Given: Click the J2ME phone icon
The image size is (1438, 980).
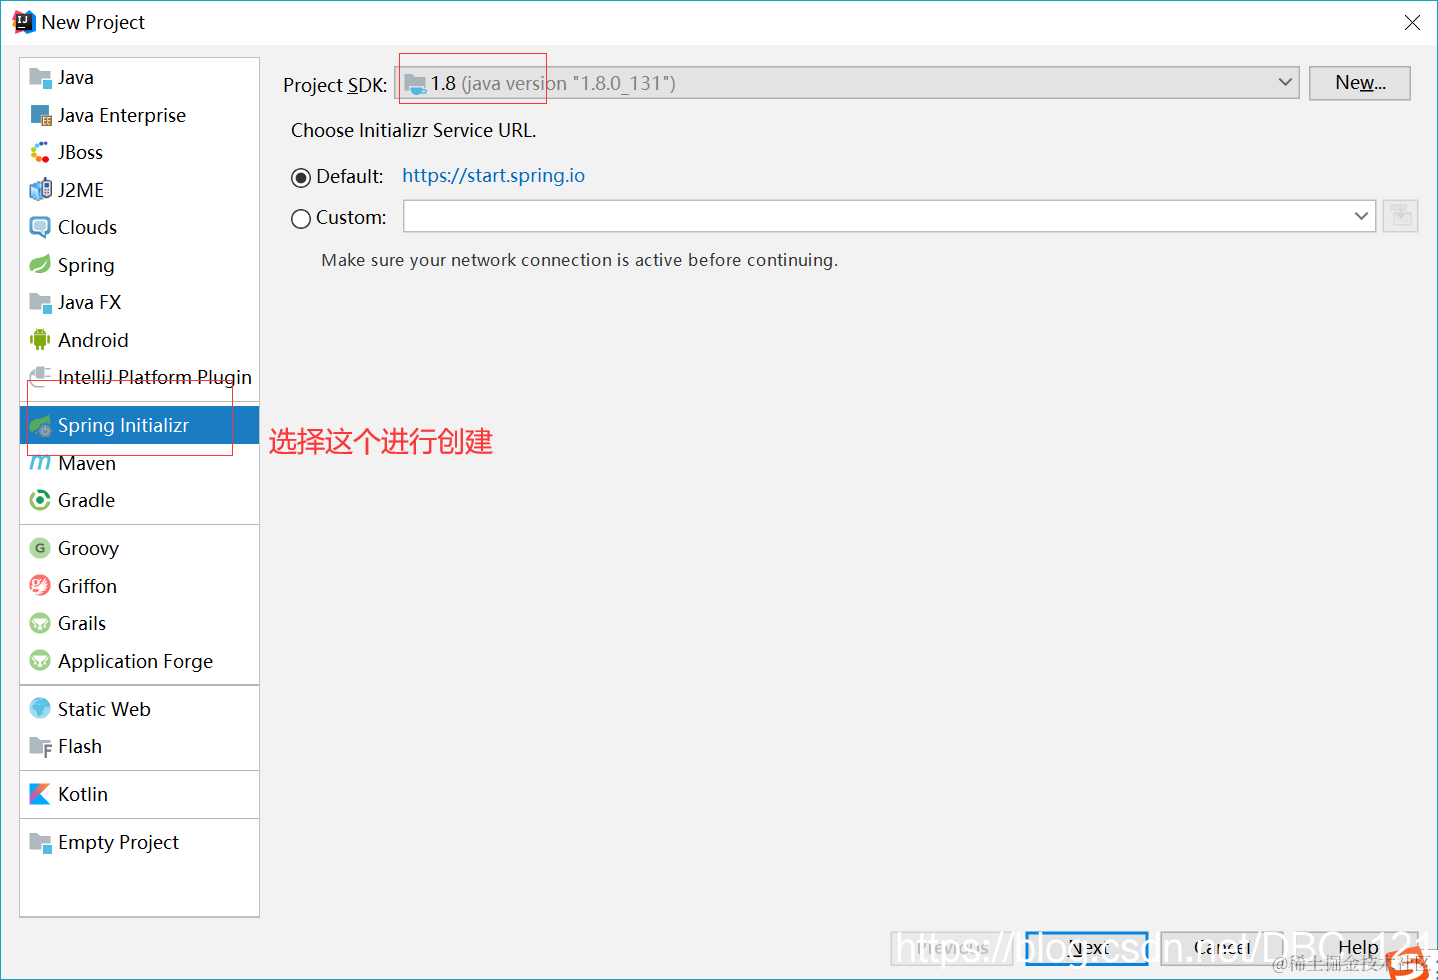Looking at the screenshot, I should (x=40, y=190).
